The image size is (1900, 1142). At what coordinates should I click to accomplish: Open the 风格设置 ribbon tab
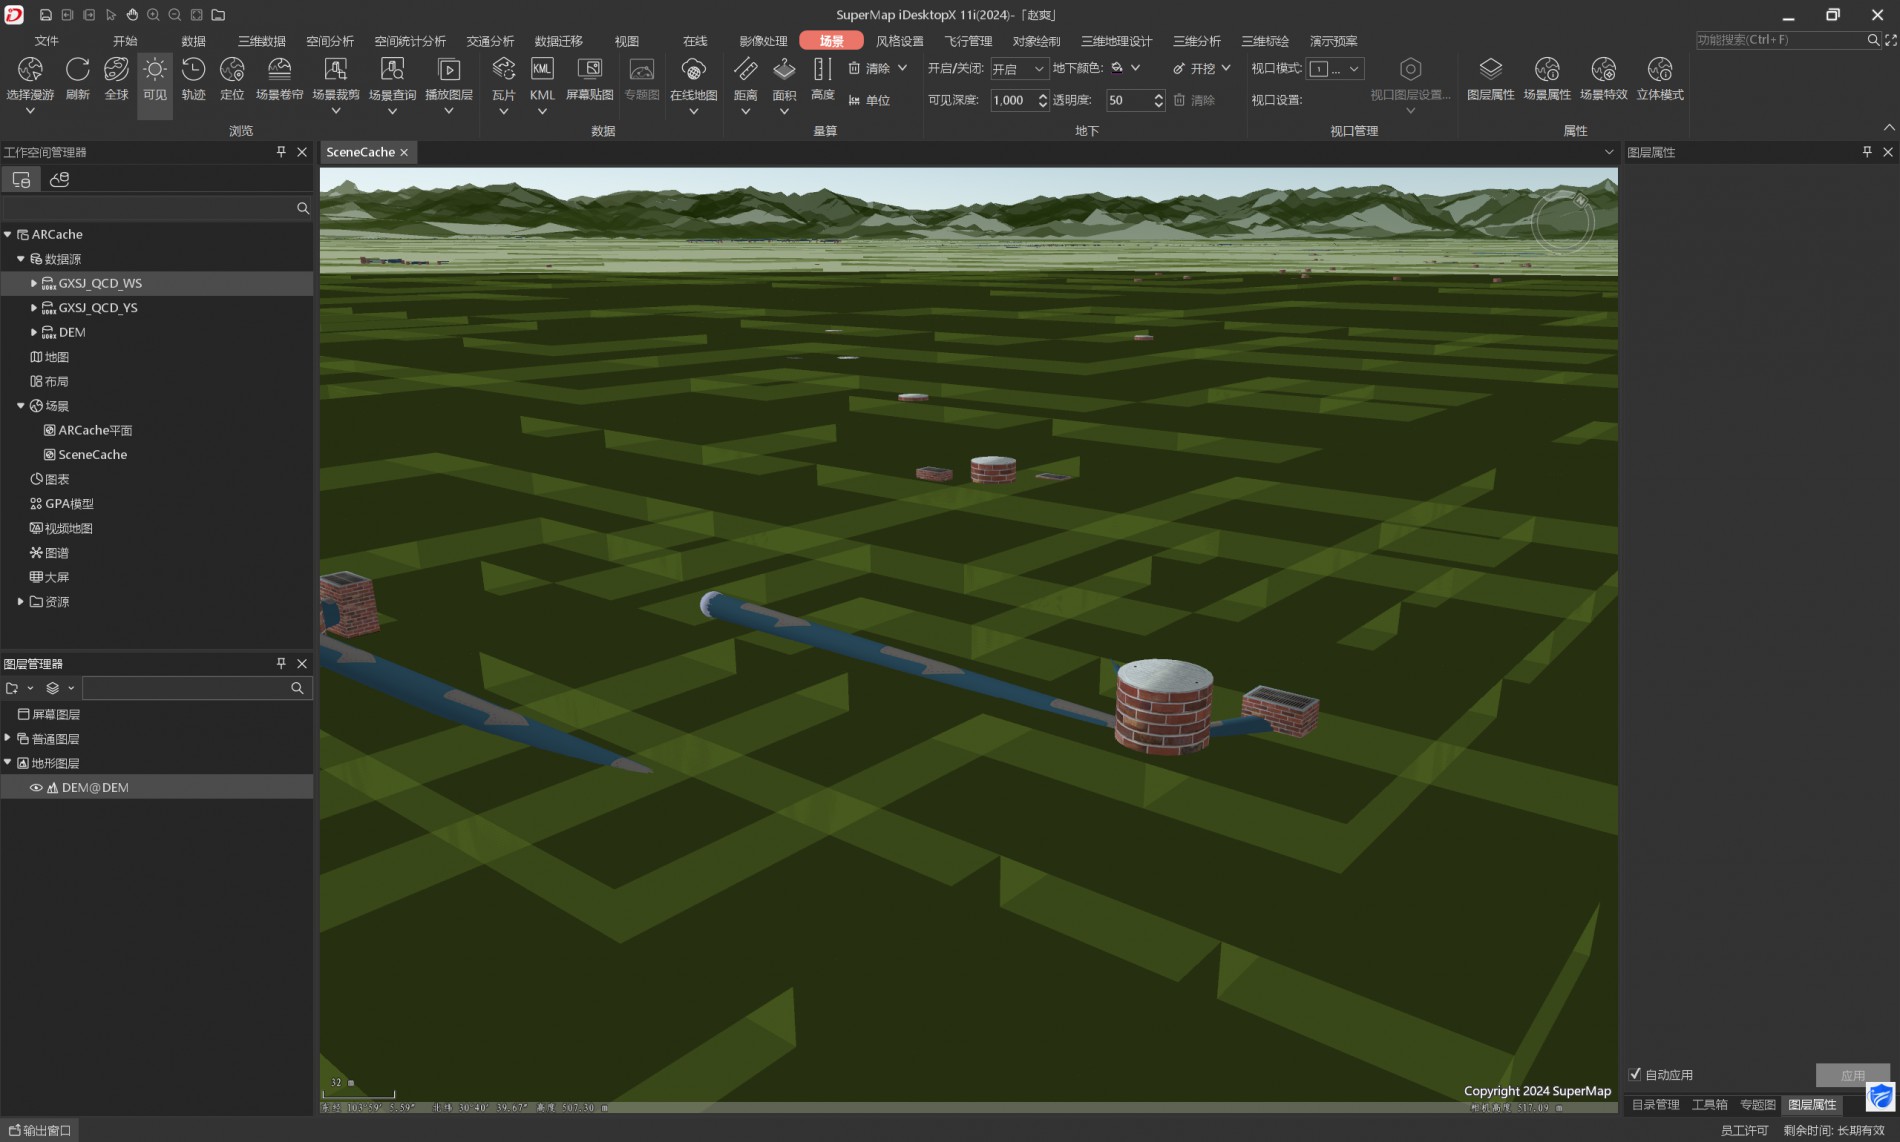[x=899, y=41]
